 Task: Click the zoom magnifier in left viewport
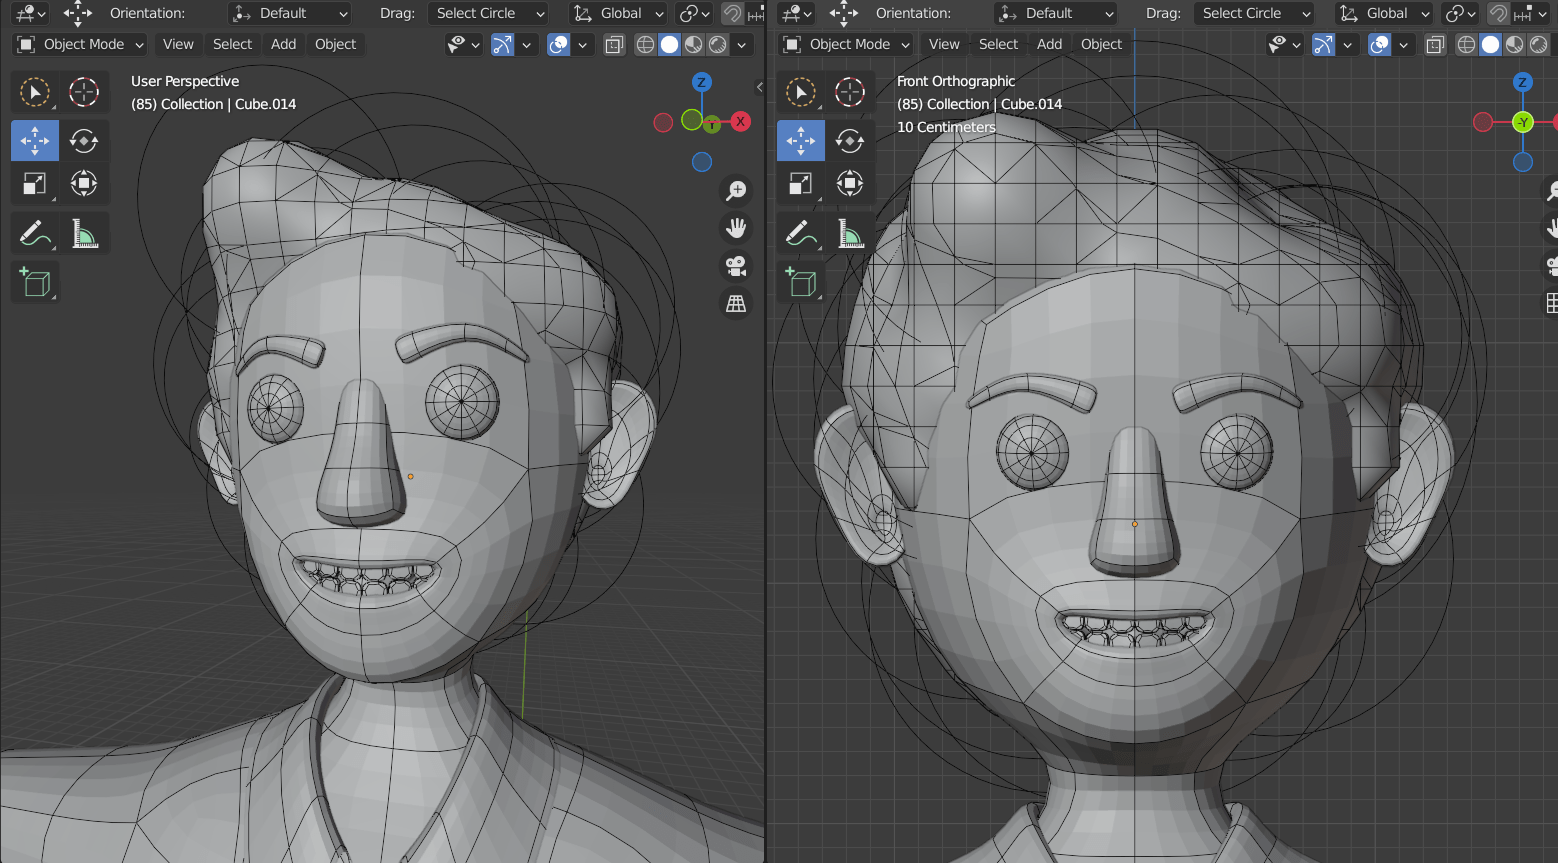[736, 190]
